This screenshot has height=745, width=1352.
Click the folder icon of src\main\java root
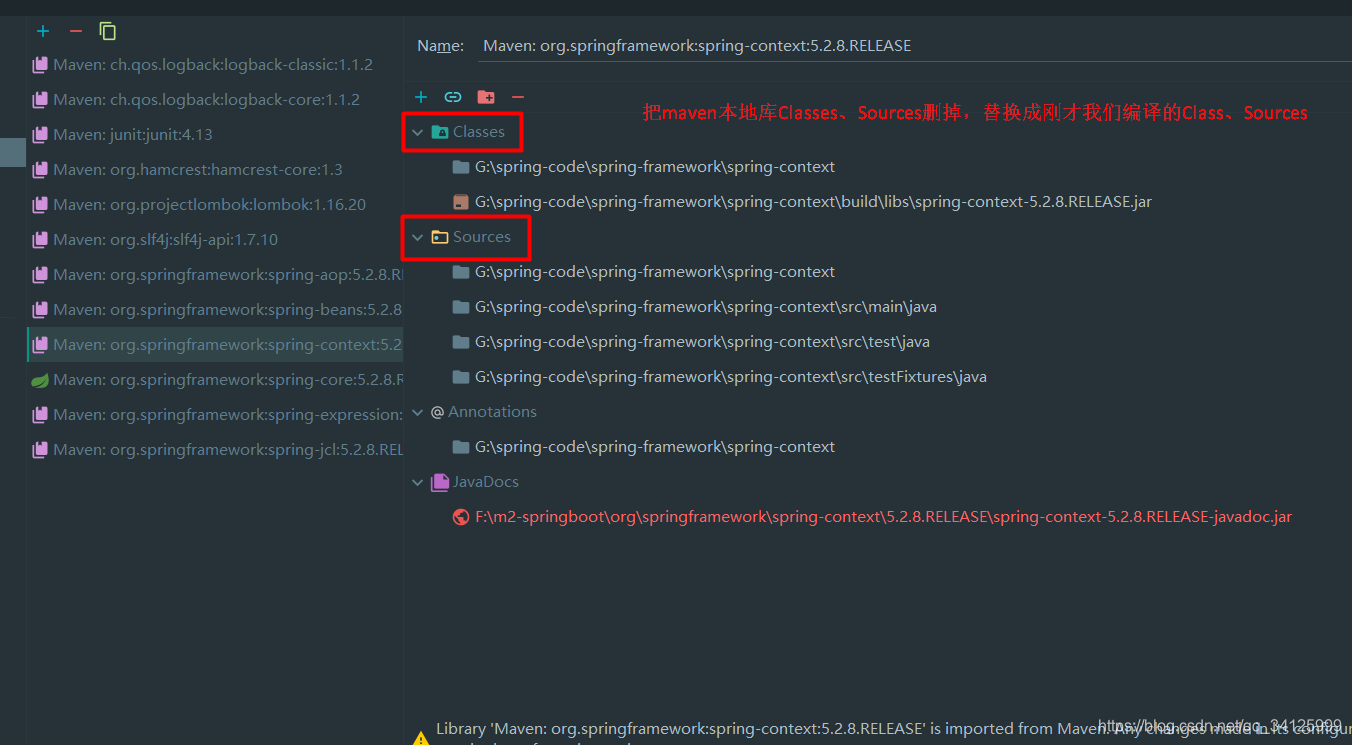point(461,307)
